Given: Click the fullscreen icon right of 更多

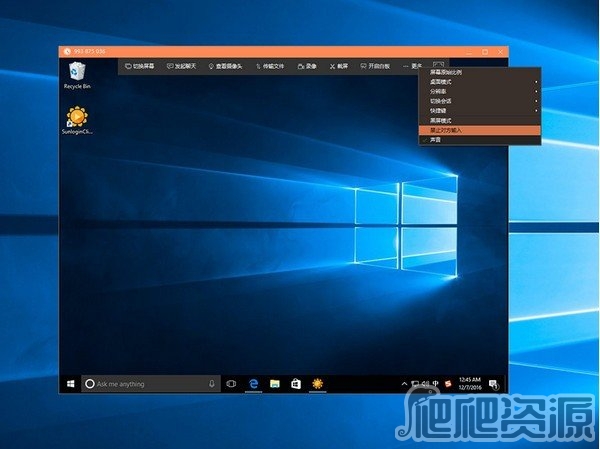Looking at the screenshot, I should pyautogui.click(x=438, y=66).
